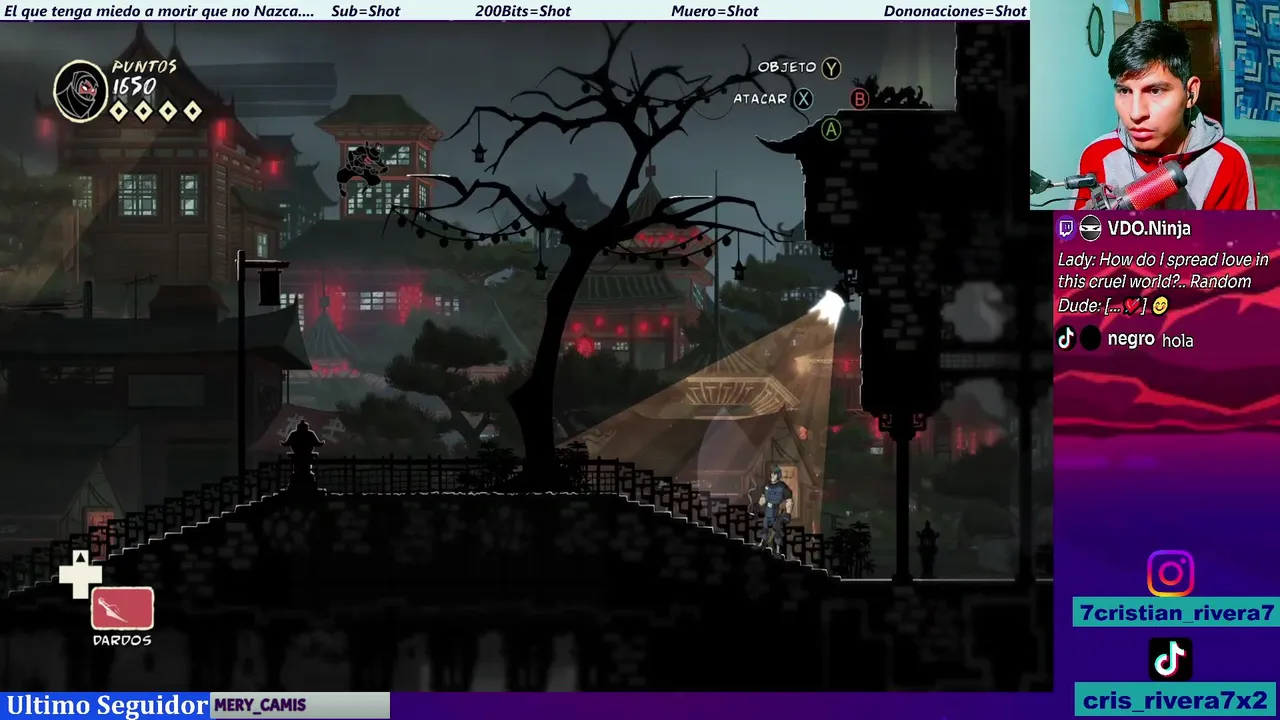The width and height of the screenshot is (1280, 720).
Task: Click the 'DARDOS' label text
Action: (x=122, y=640)
